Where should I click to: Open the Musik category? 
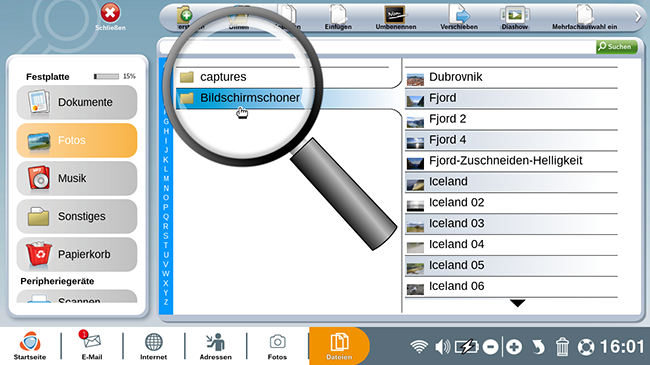pos(77,178)
